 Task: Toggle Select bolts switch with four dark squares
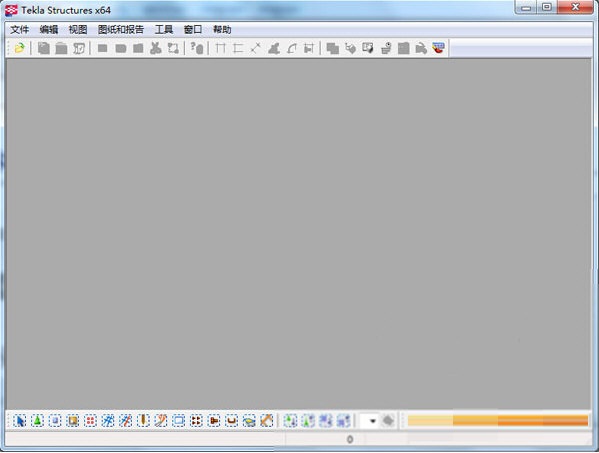pyautogui.click(x=196, y=421)
